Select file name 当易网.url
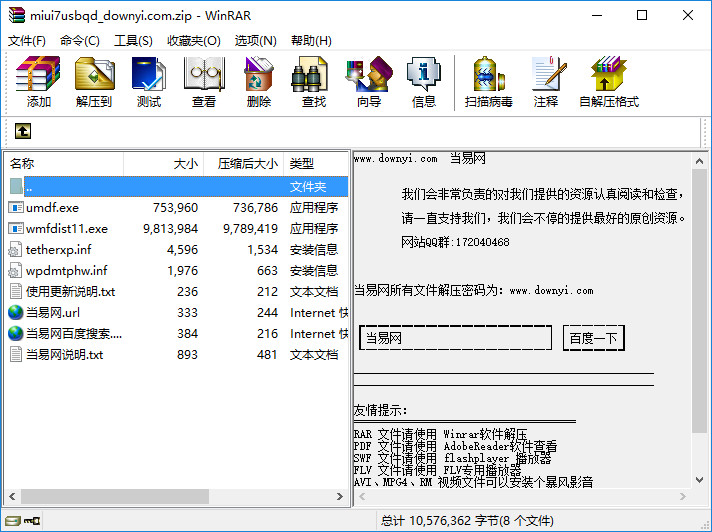712x532 pixels. [x=53, y=312]
